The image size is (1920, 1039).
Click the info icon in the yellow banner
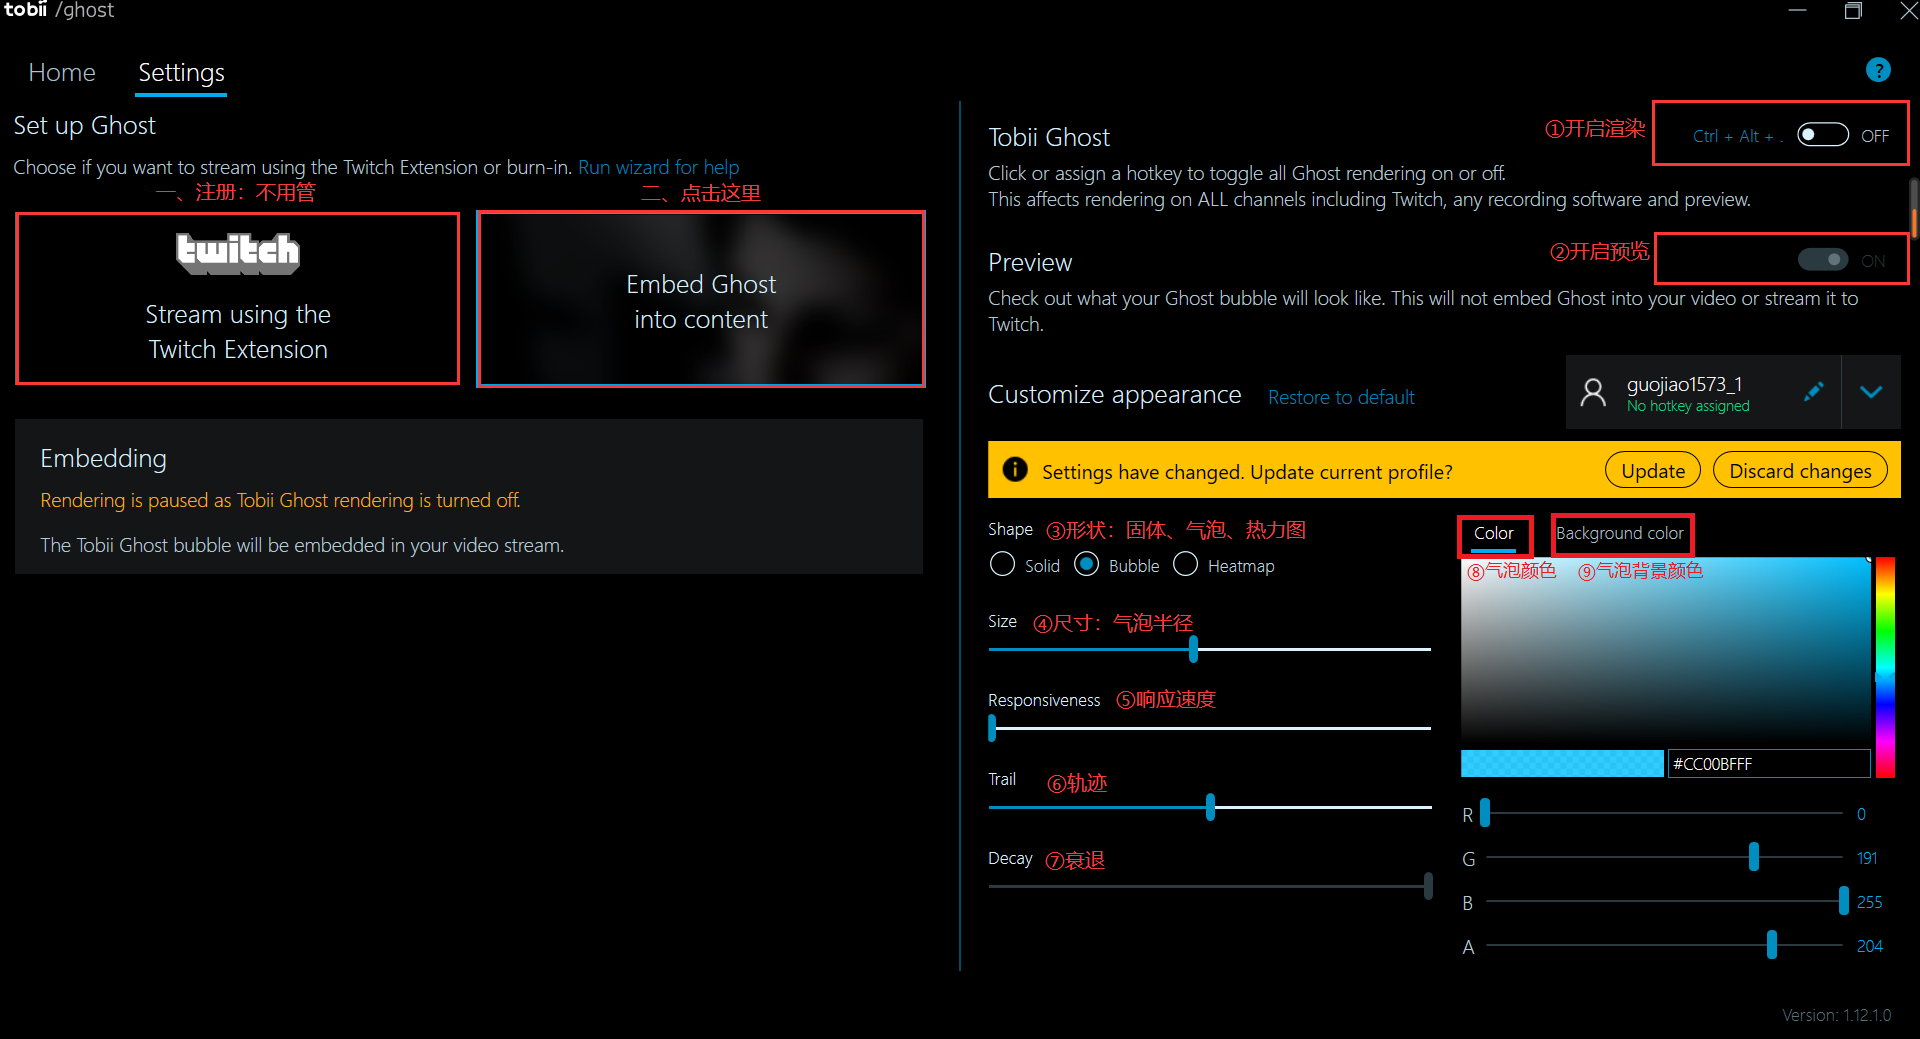pos(1014,470)
